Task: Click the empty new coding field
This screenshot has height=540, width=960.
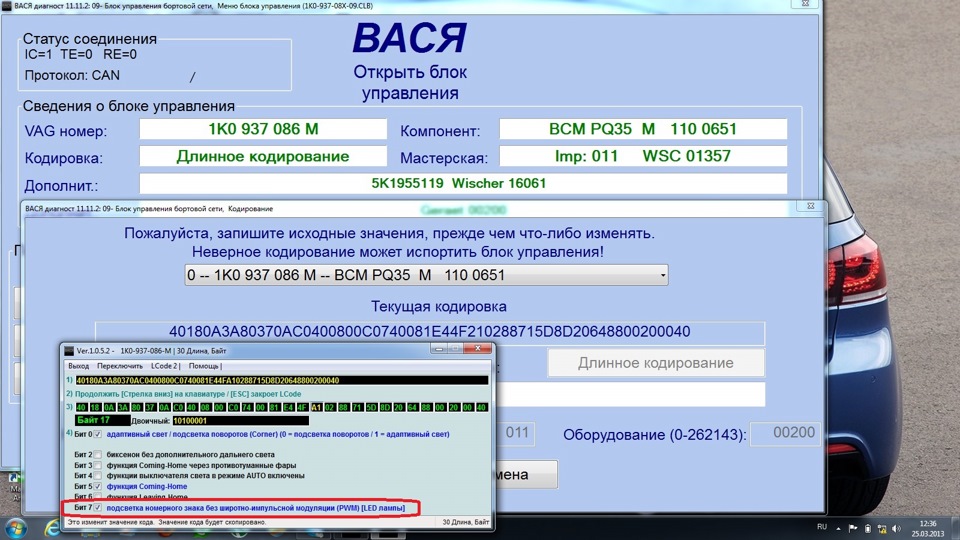Action: pyautogui.click(x=630, y=395)
